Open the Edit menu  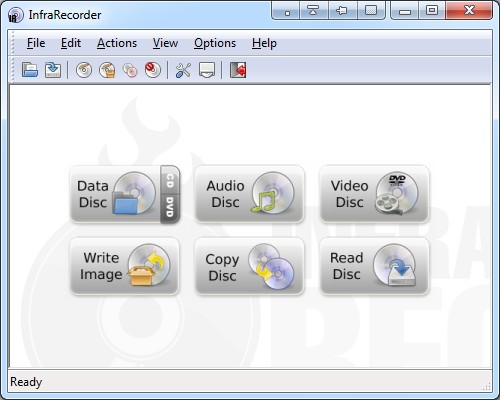[x=71, y=43]
